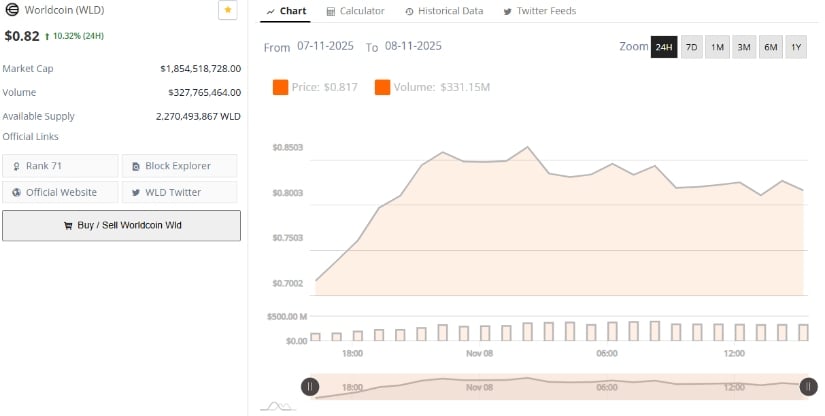This screenshot has width=825, height=416.
Task: Click Buy / Sell Worldcoin Wld button
Action: tap(121, 225)
